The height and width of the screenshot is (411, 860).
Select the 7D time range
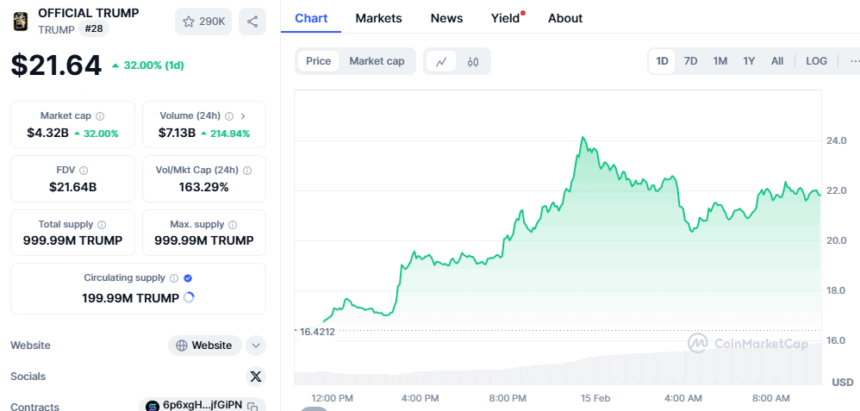coord(691,61)
